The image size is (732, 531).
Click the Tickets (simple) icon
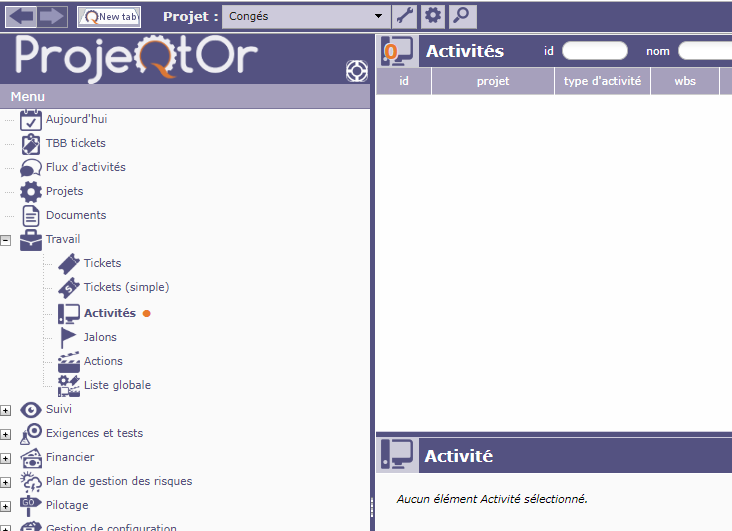69,288
